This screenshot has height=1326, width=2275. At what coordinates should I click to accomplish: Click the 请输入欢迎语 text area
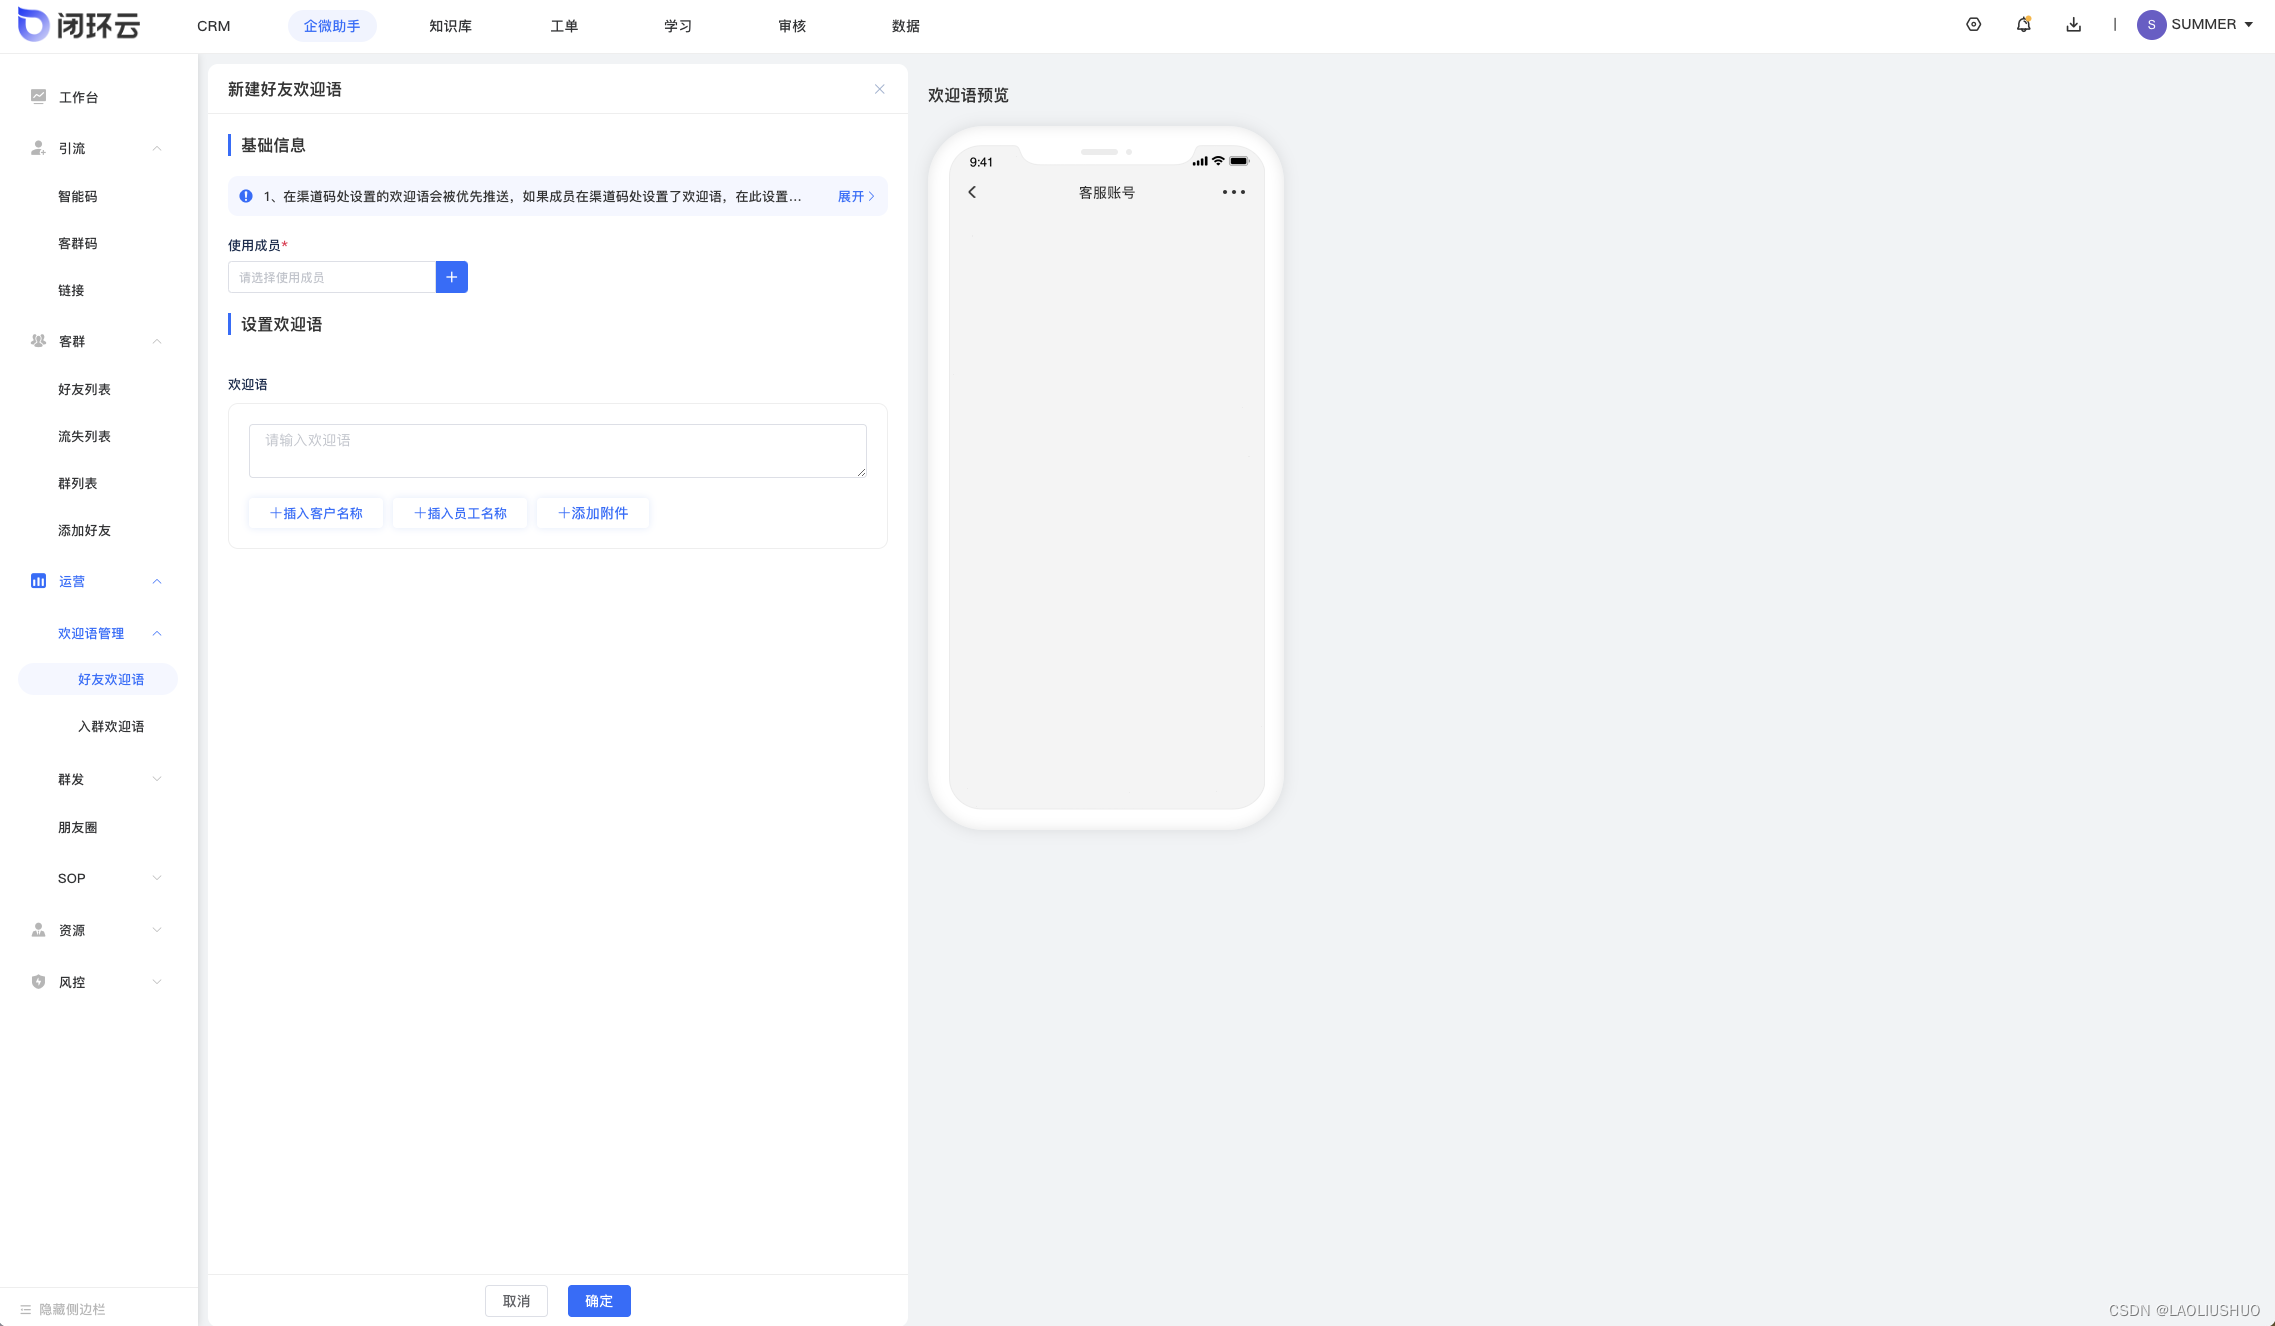558,451
